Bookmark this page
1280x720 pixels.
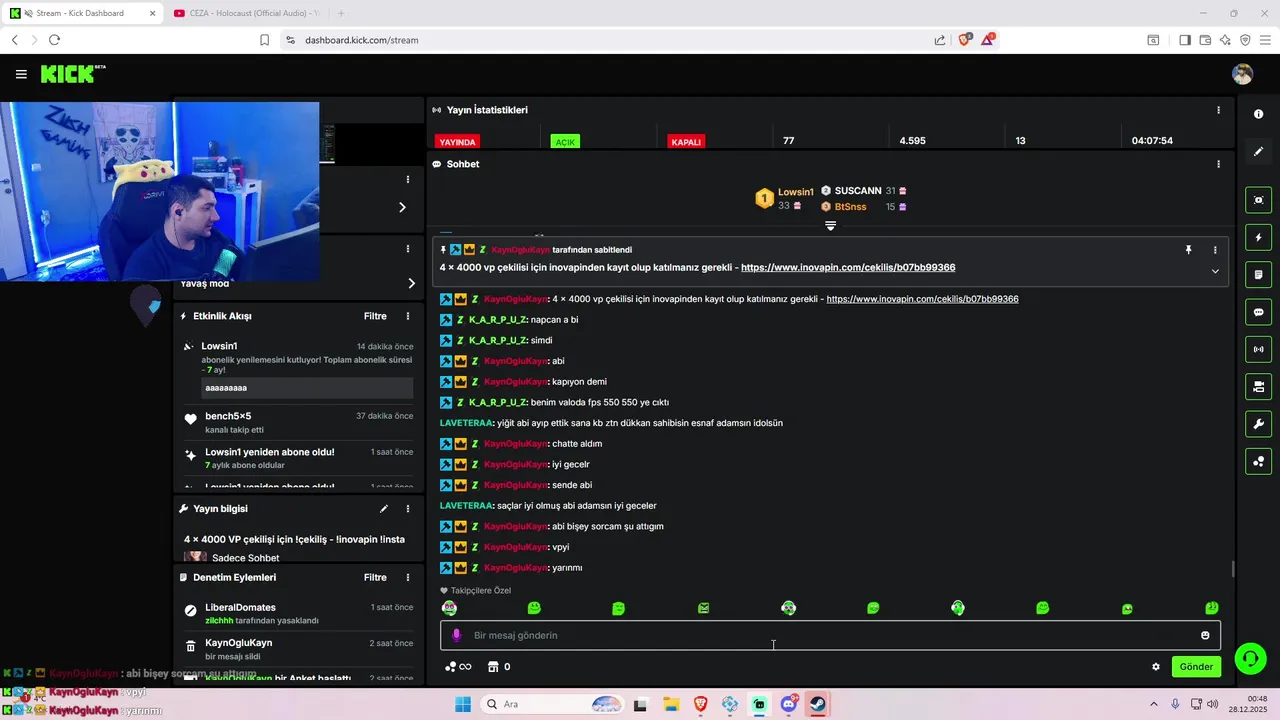(x=264, y=40)
